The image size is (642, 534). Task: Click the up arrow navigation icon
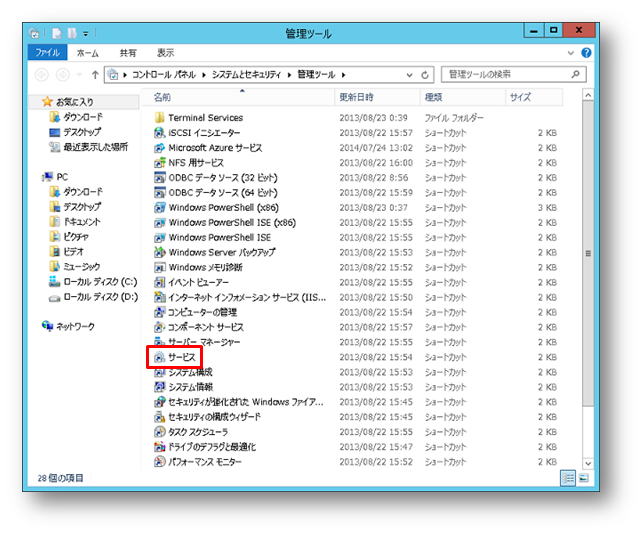(95, 75)
